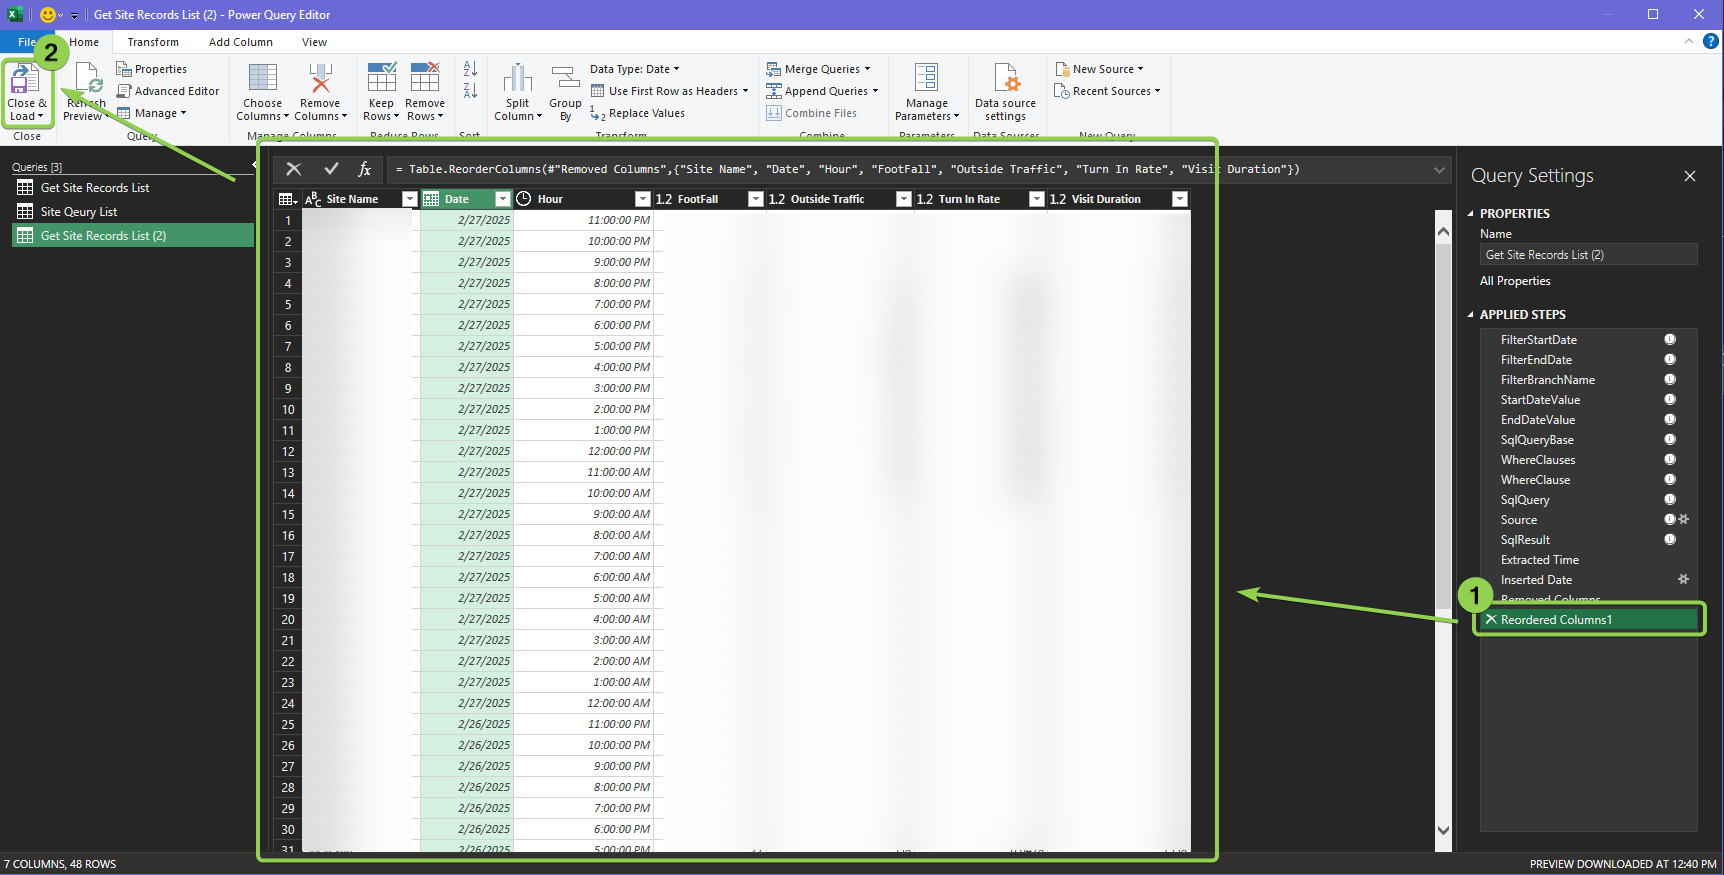This screenshot has height=875, width=1724.
Task: Sort descending with the Z-A icon
Action: coord(470,91)
